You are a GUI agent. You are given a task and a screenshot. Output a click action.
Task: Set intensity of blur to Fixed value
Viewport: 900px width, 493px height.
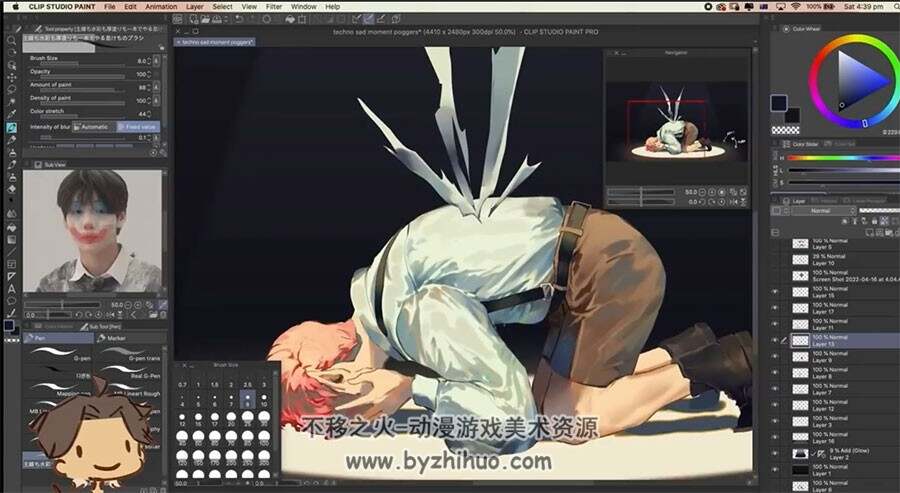(138, 127)
